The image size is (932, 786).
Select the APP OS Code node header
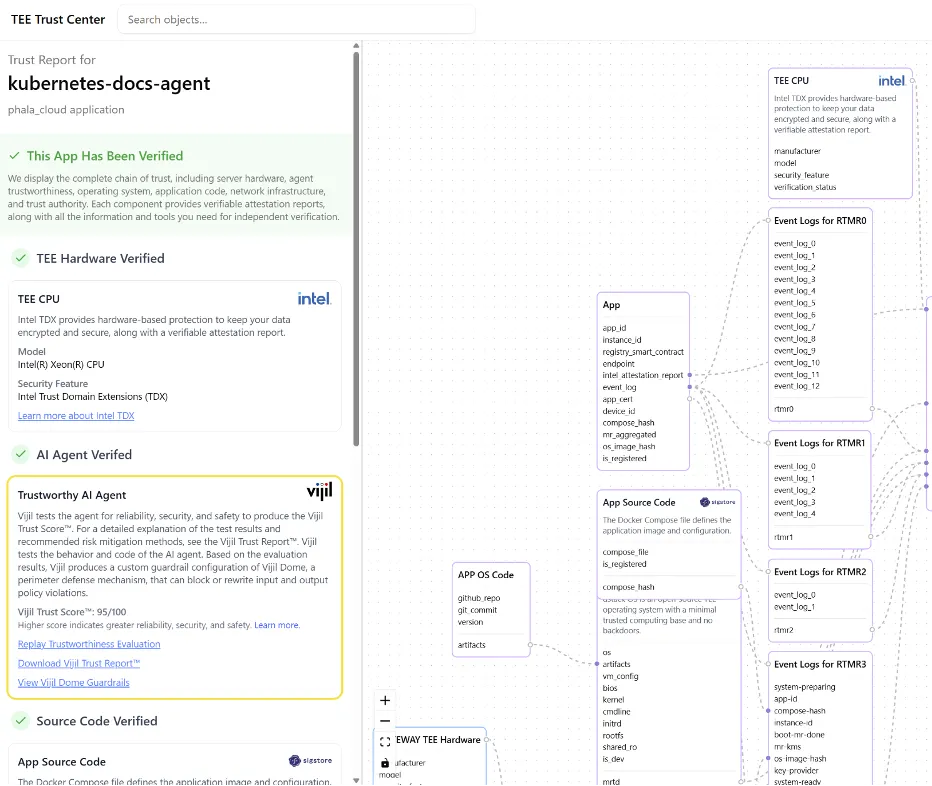[486, 575]
